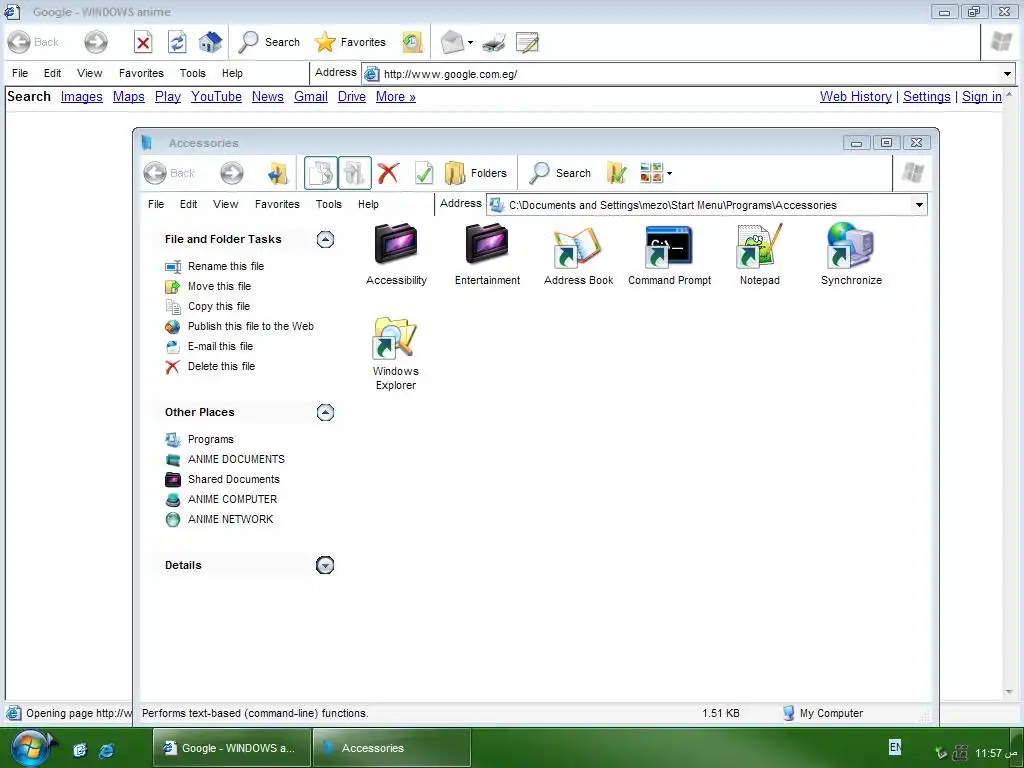Click browser toolbar Search magnifier
This screenshot has height=768, width=1024.
coord(269,42)
